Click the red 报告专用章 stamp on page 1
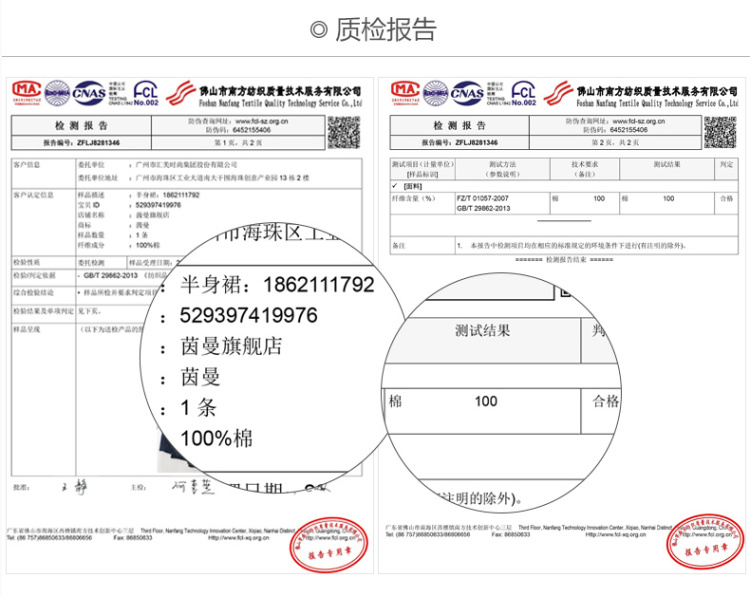Image resolution: width=750 pixels, height=597 pixels. coord(328,544)
